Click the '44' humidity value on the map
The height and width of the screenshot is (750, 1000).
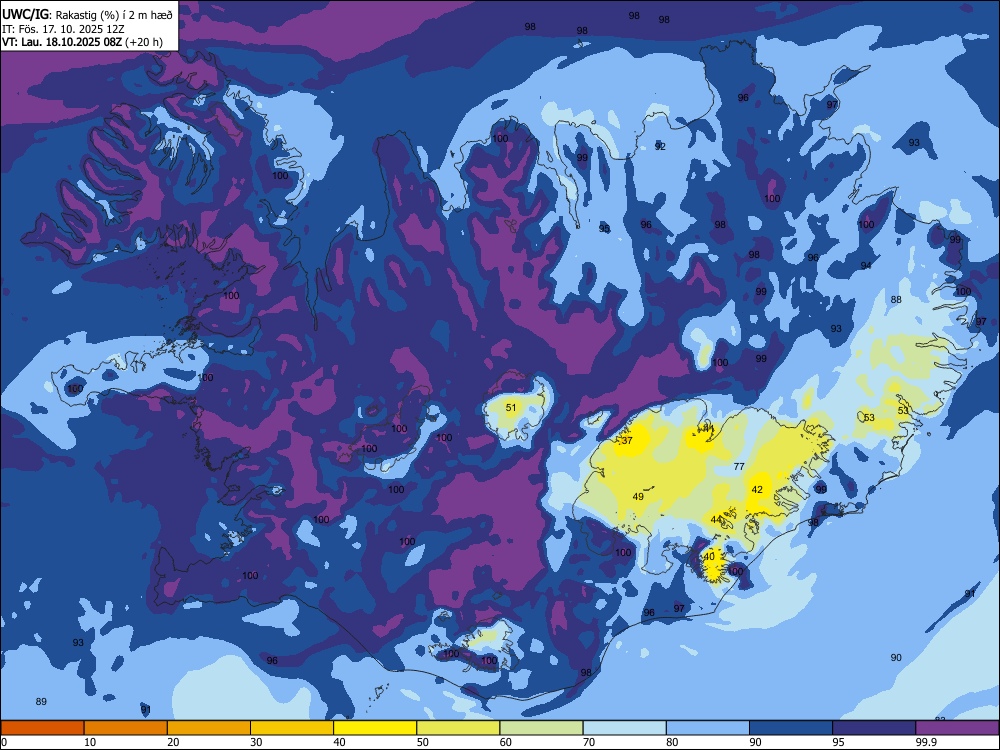click(716, 520)
